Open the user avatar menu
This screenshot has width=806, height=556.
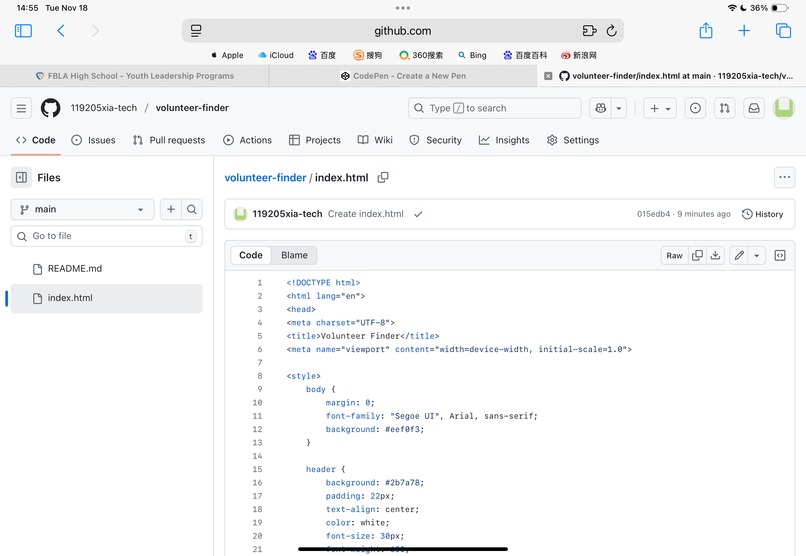(784, 108)
